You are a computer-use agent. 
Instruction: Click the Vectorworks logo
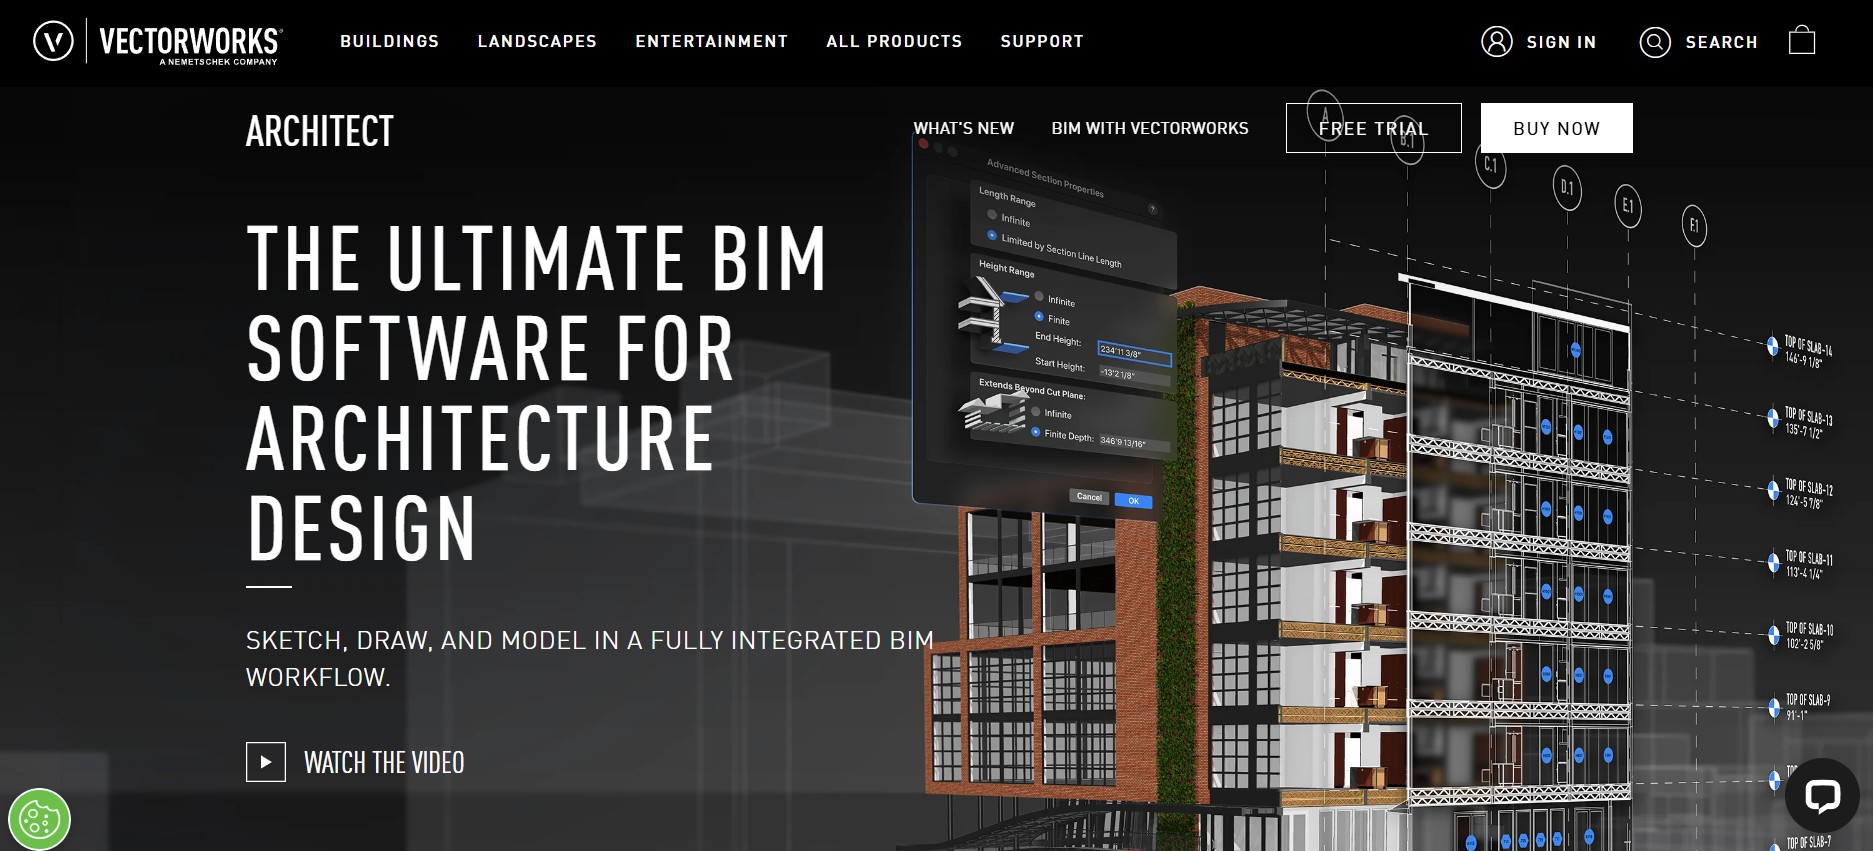[158, 42]
